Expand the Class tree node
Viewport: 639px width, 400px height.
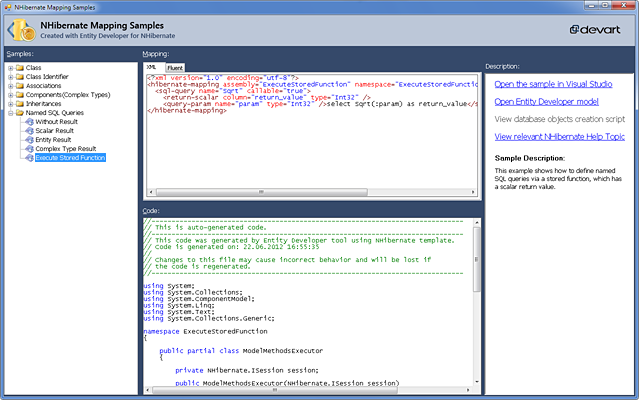click(11, 68)
